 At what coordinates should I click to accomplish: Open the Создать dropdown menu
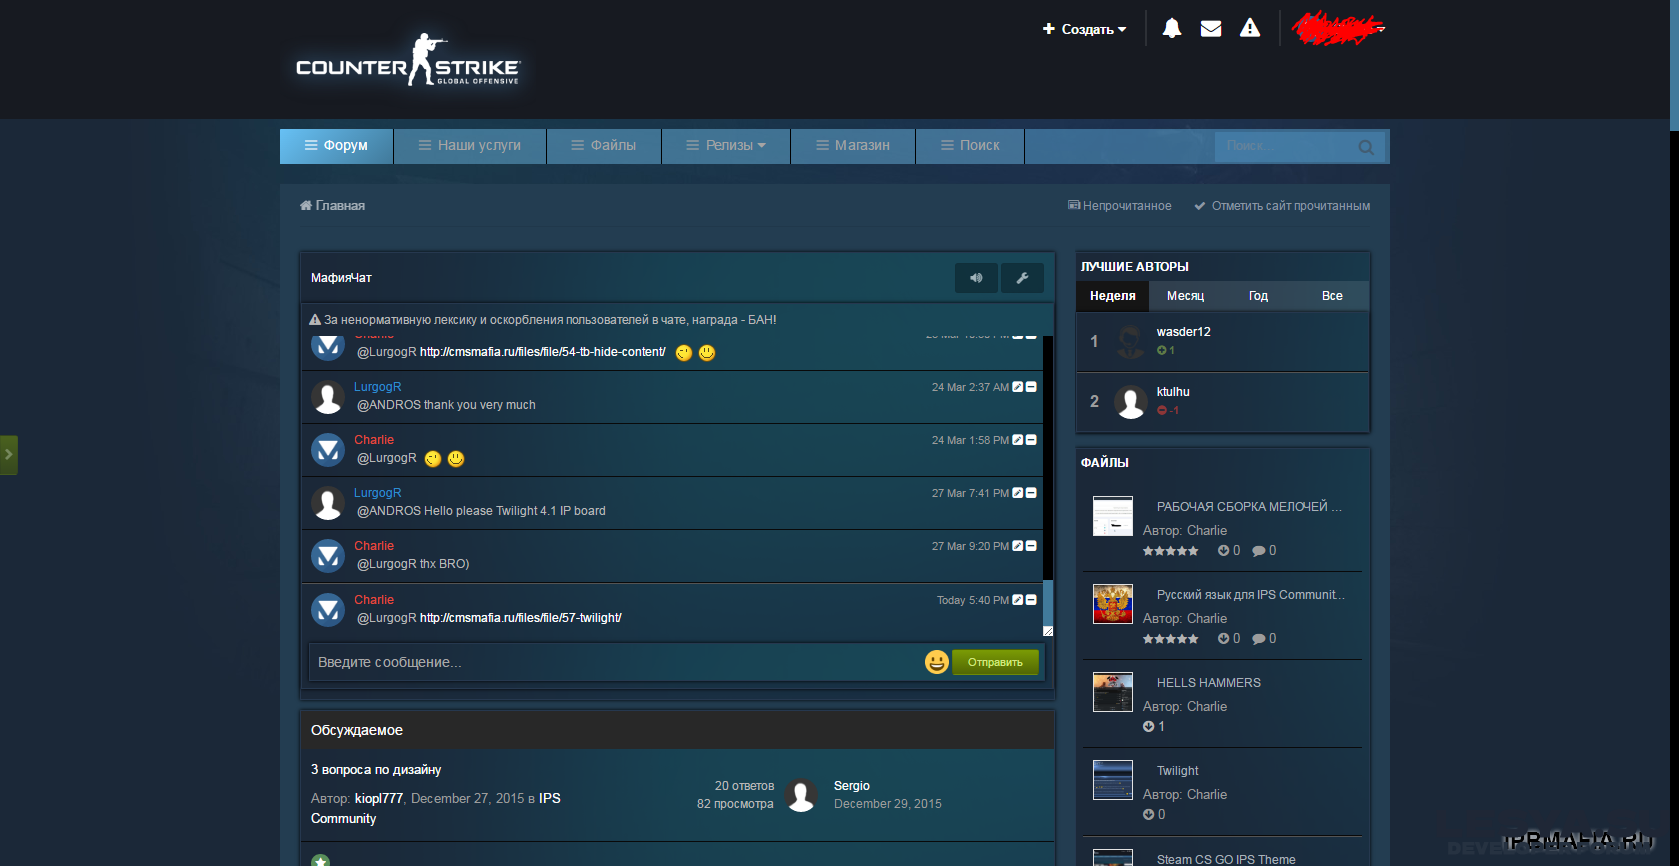coord(1084,29)
